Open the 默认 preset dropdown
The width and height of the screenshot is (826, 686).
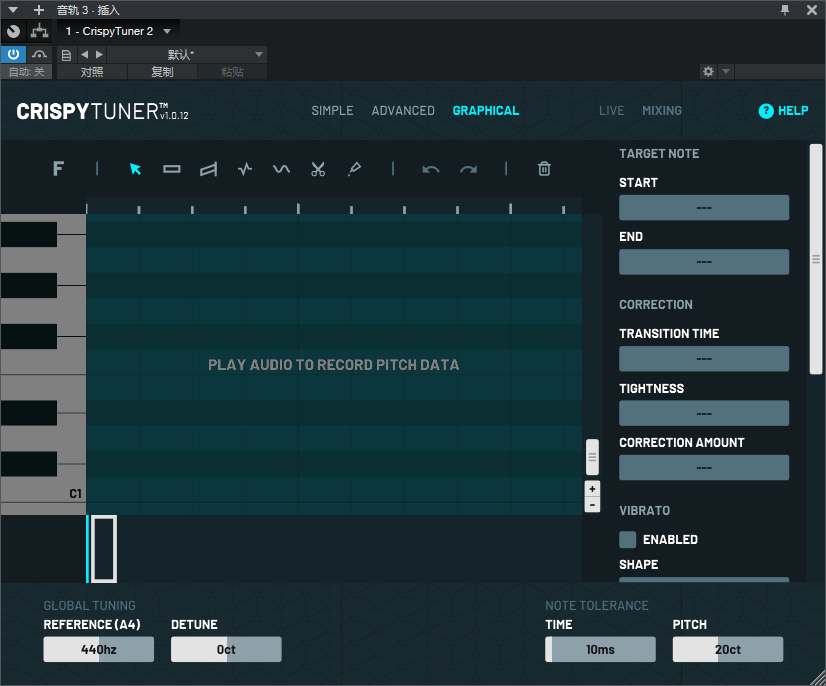pos(187,54)
